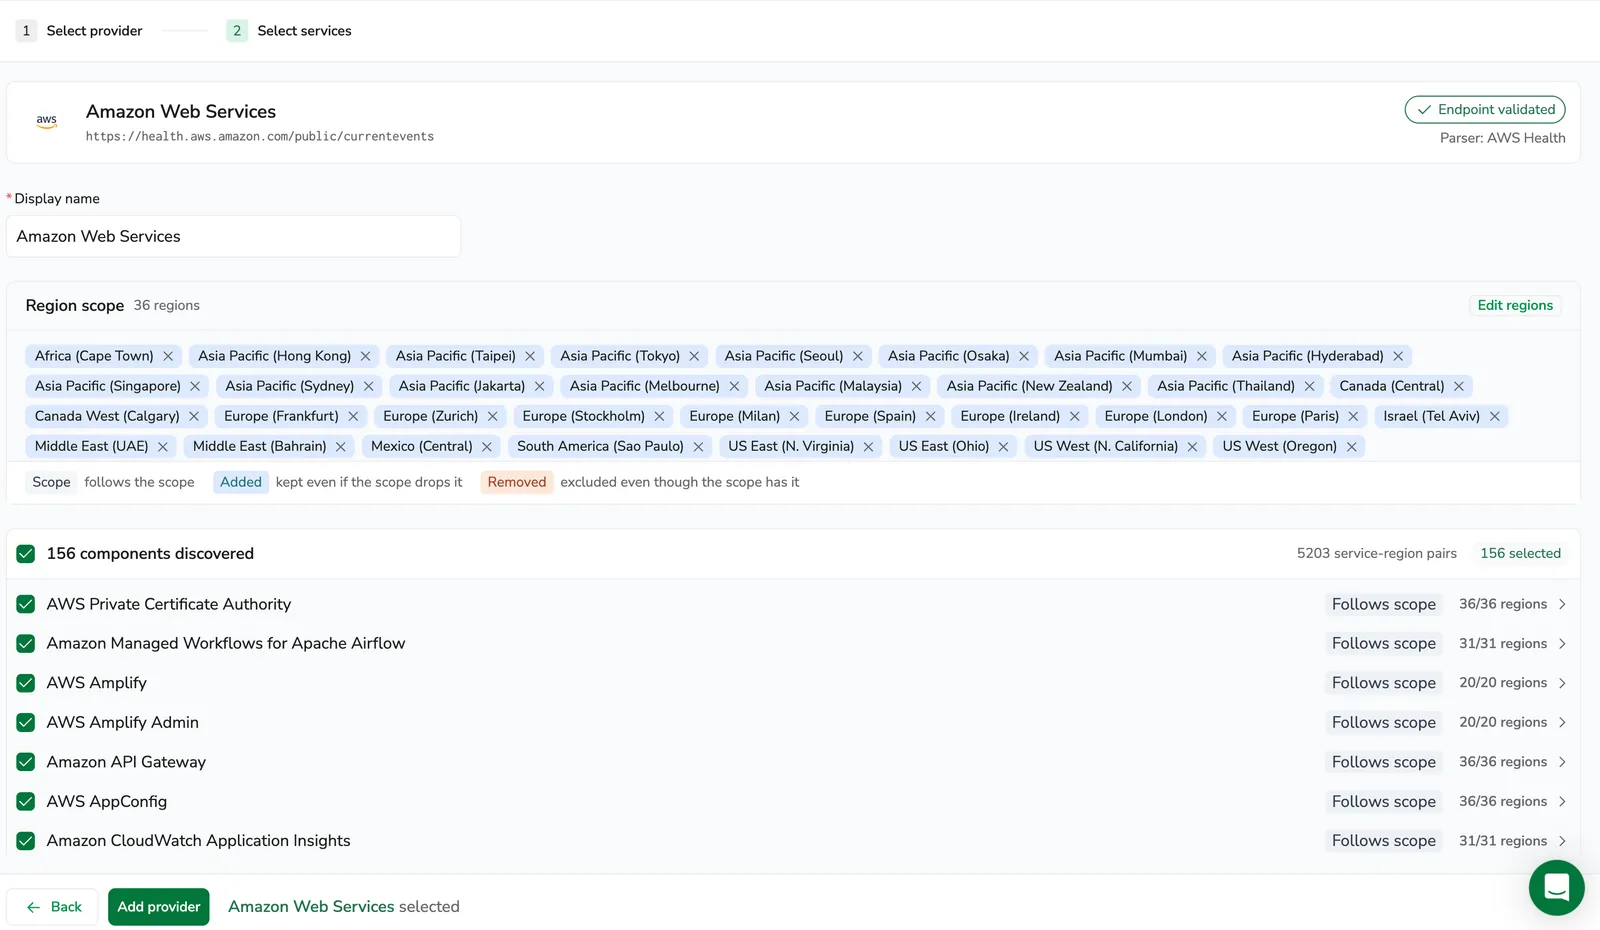Remove Europe (London) region tag
Viewport: 1600px width, 930px height.
point(1222,416)
